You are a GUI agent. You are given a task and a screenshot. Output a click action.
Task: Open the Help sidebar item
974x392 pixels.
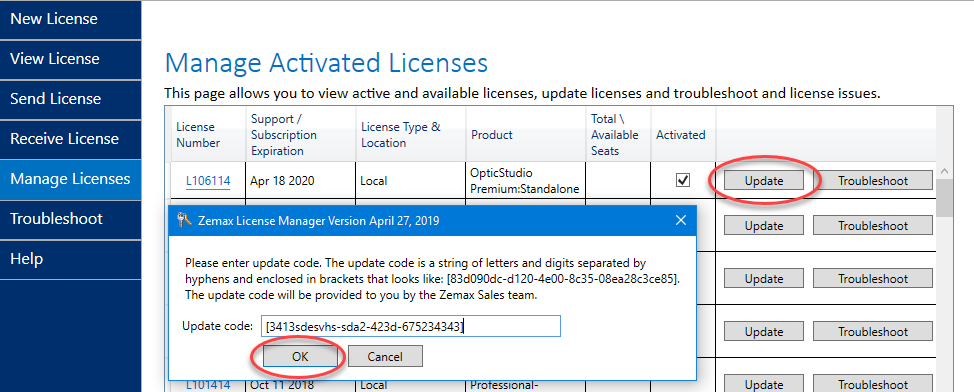click(70, 258)
